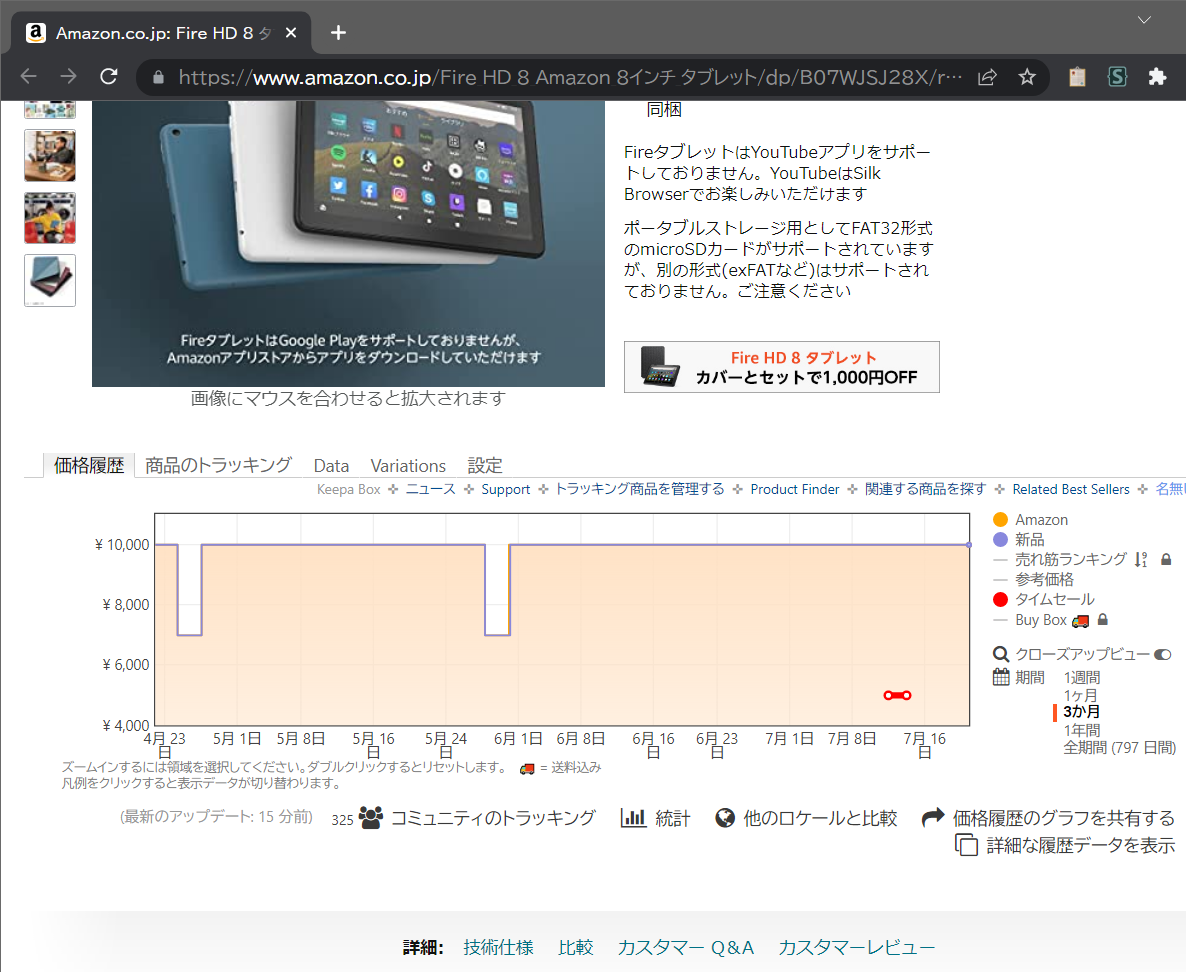
Task: Click the sales rank sort icon
Action: pos(1141,560)
